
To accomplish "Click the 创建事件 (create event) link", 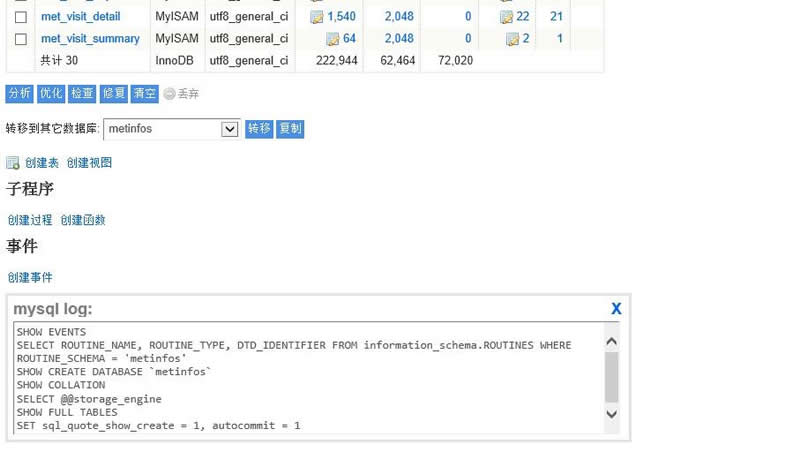I will coord(30,277).
